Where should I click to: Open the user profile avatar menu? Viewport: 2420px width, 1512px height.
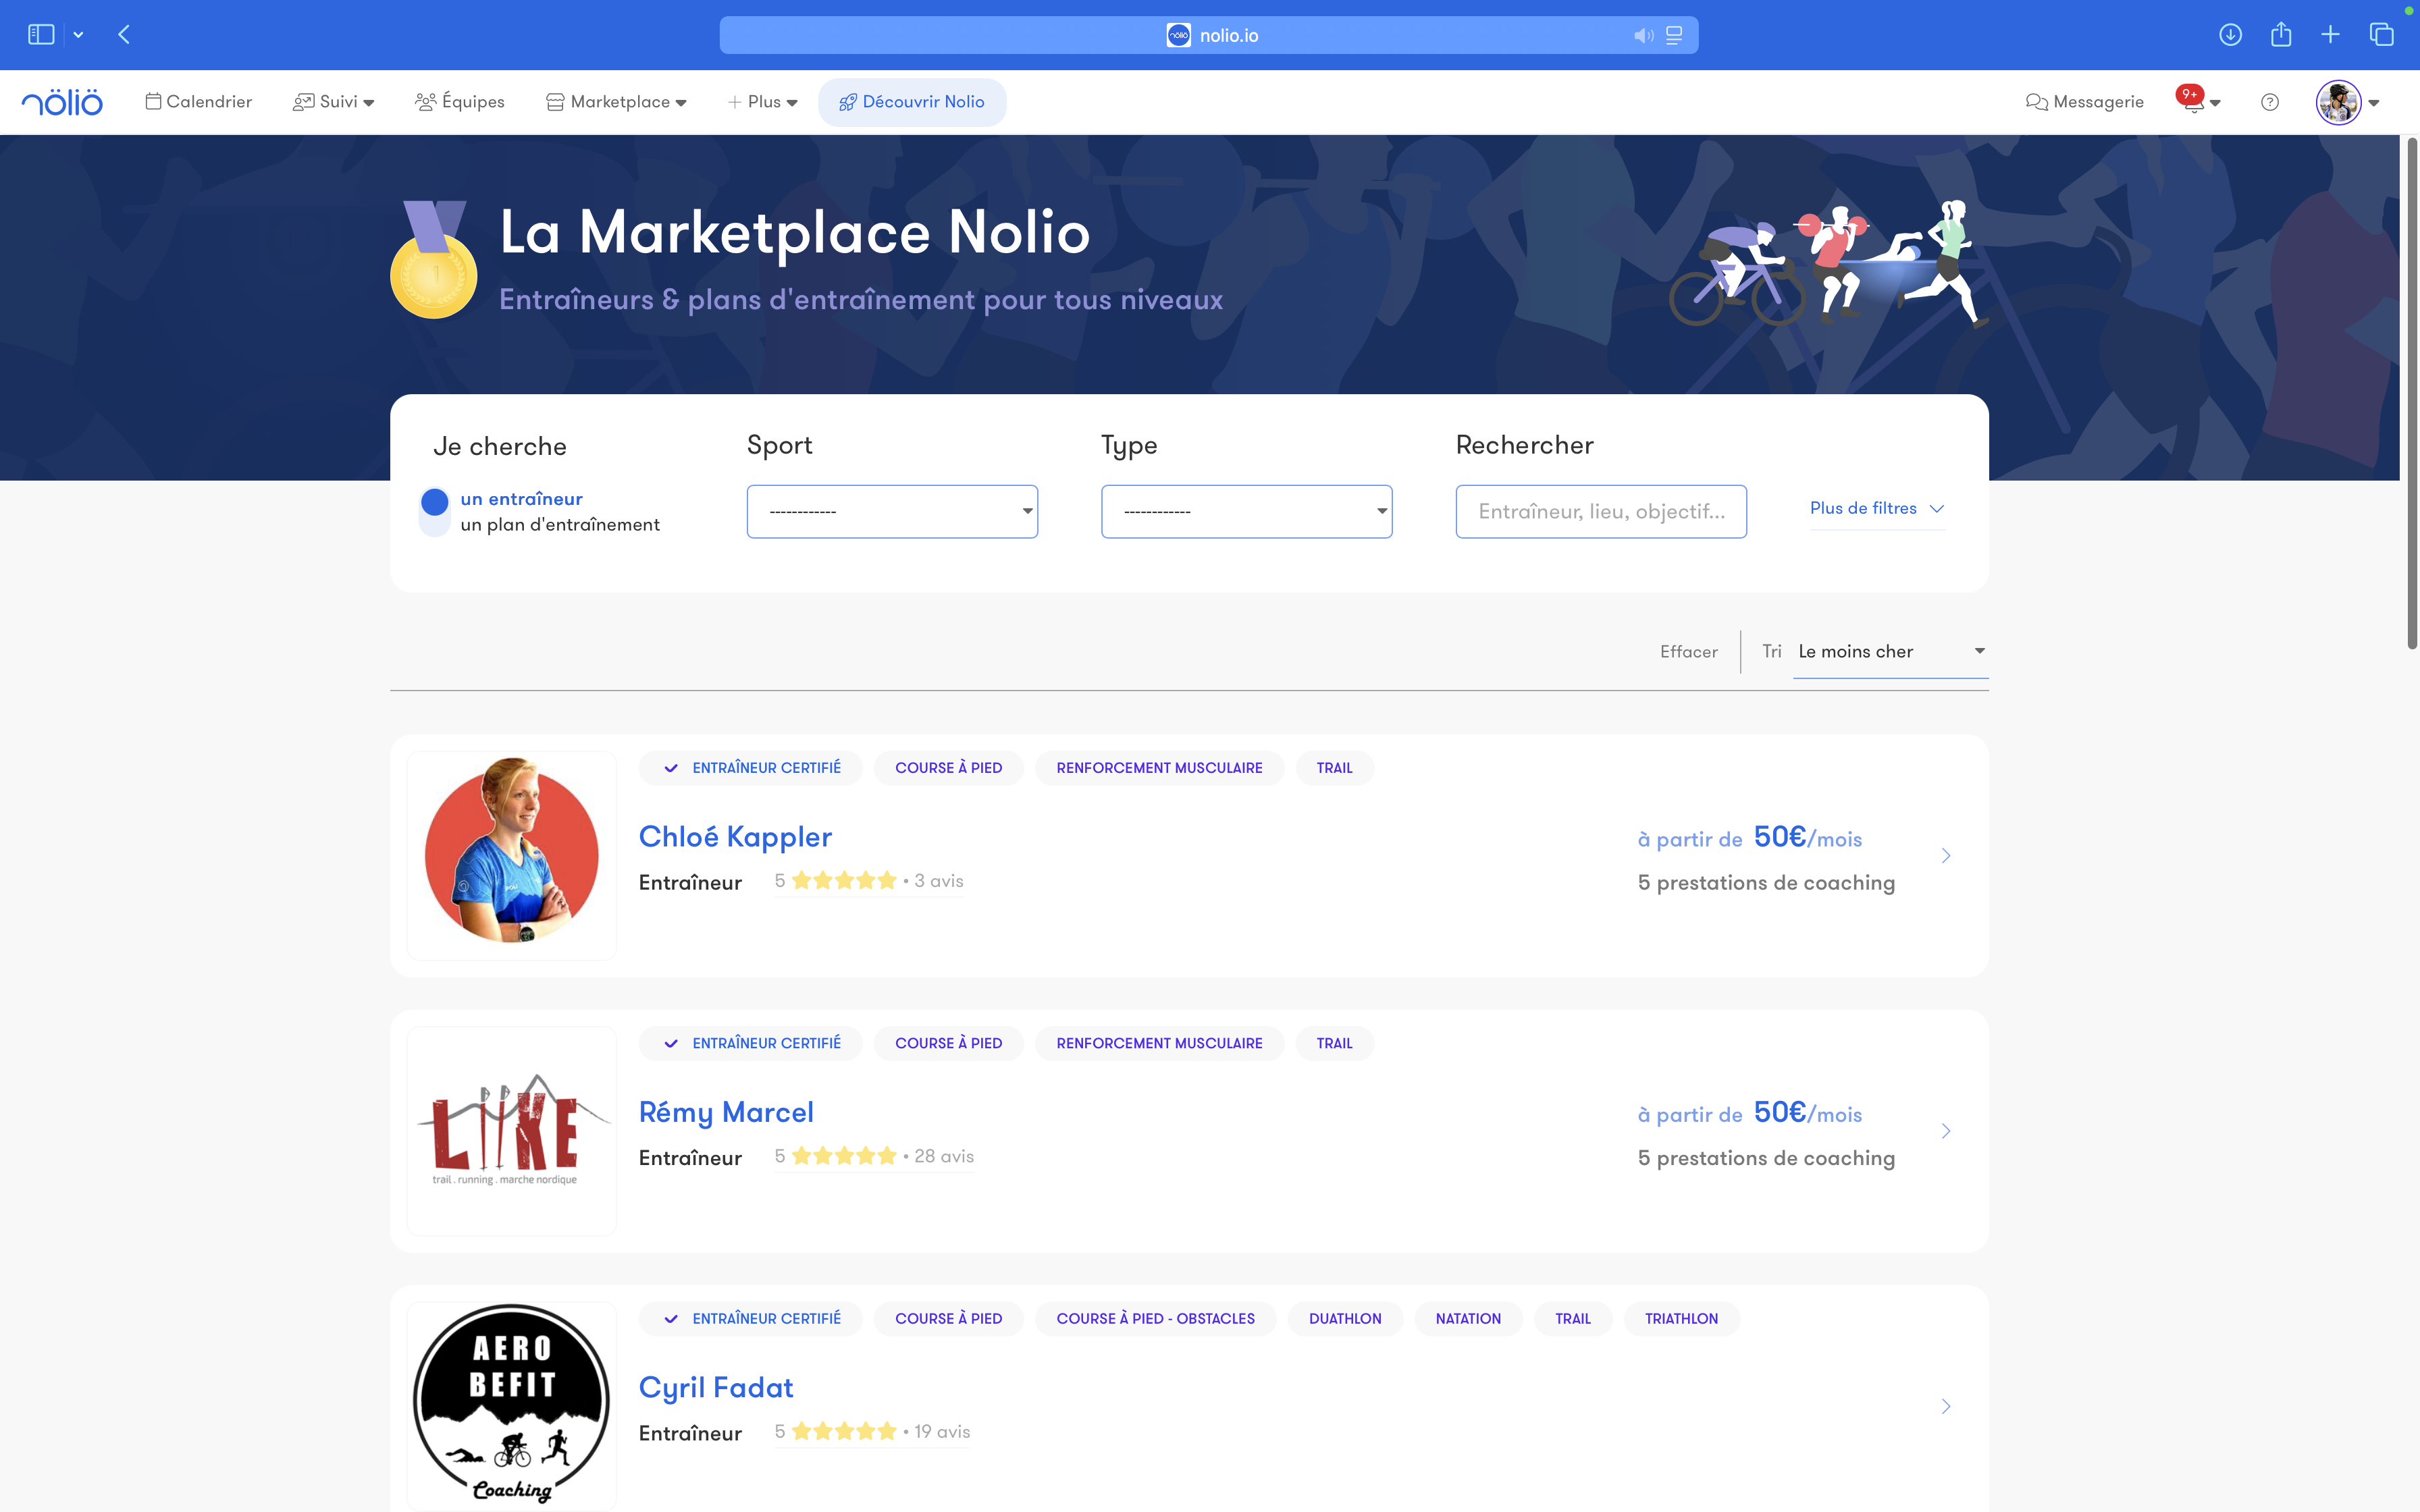[2338, 102]
